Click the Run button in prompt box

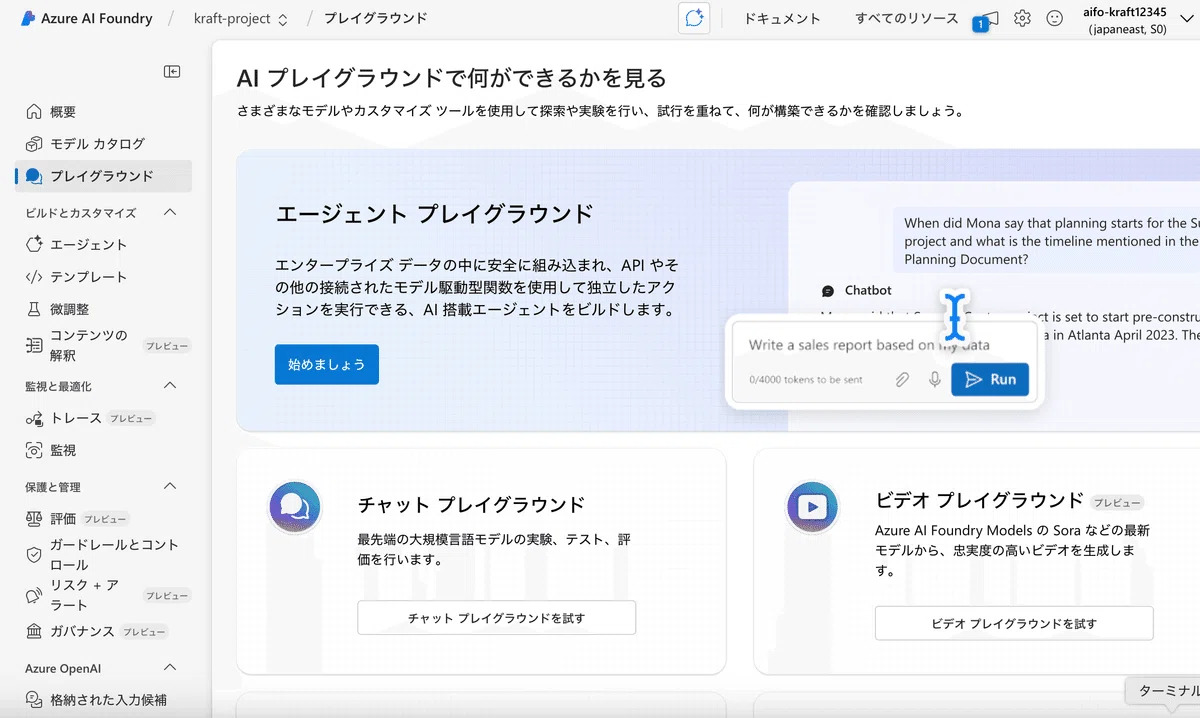[990, 379]
